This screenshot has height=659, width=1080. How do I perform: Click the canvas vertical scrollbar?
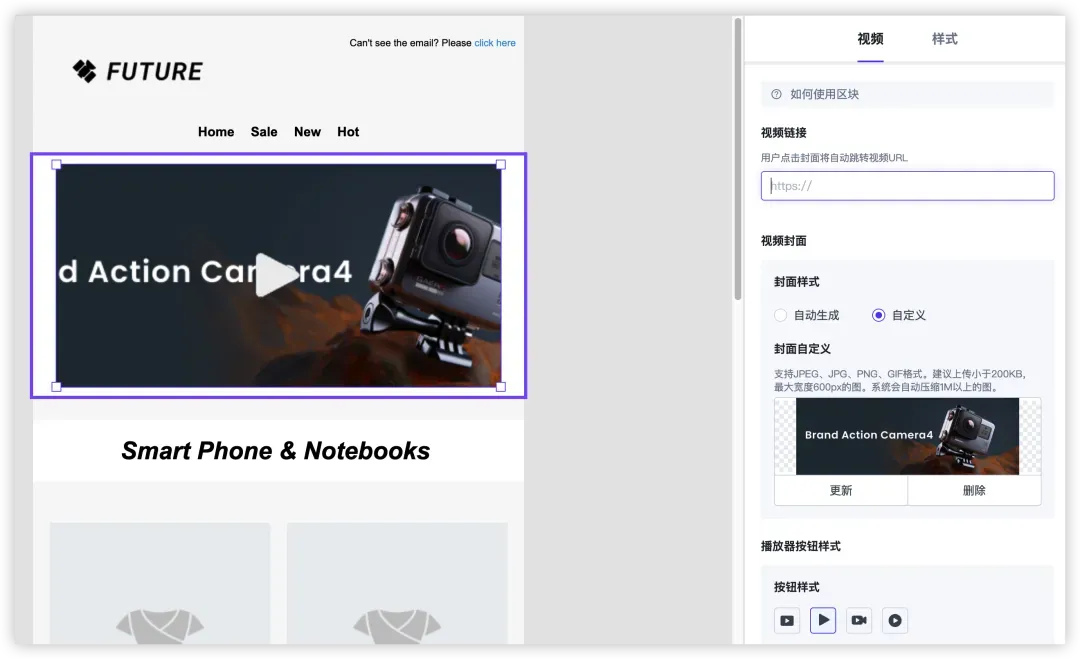point(738,160)
